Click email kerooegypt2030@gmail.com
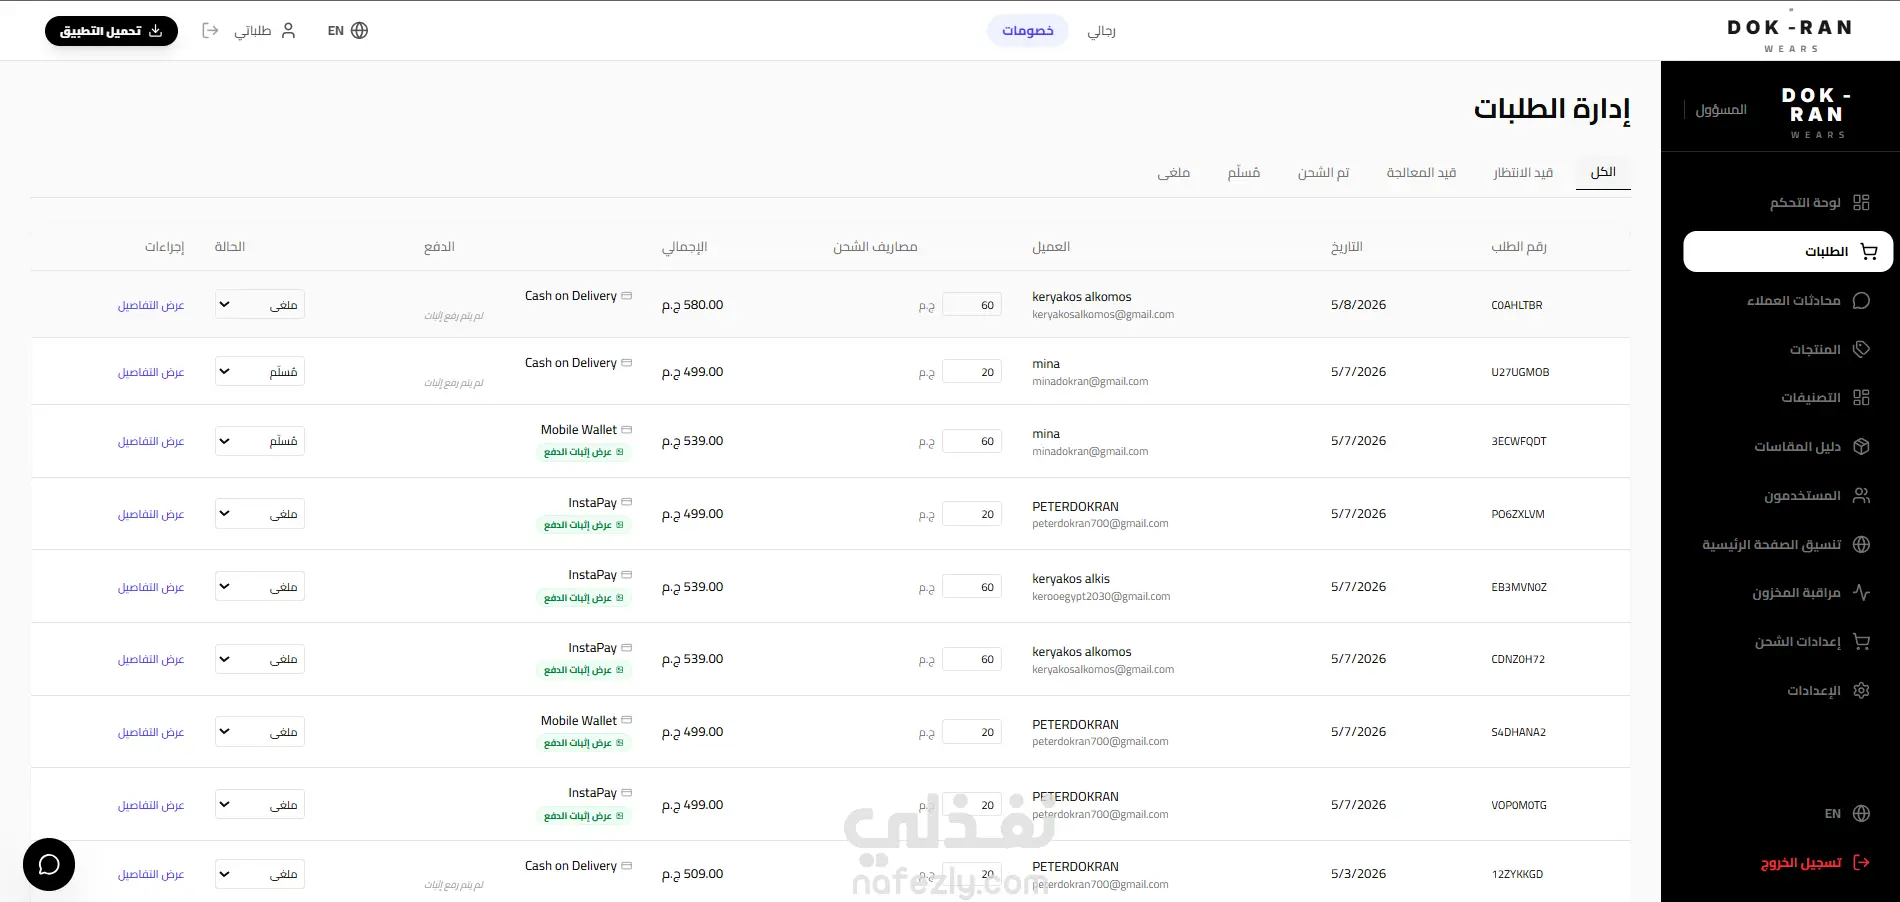The height and width of the screenshot is (902, 1900). (x=1101, y=596)
